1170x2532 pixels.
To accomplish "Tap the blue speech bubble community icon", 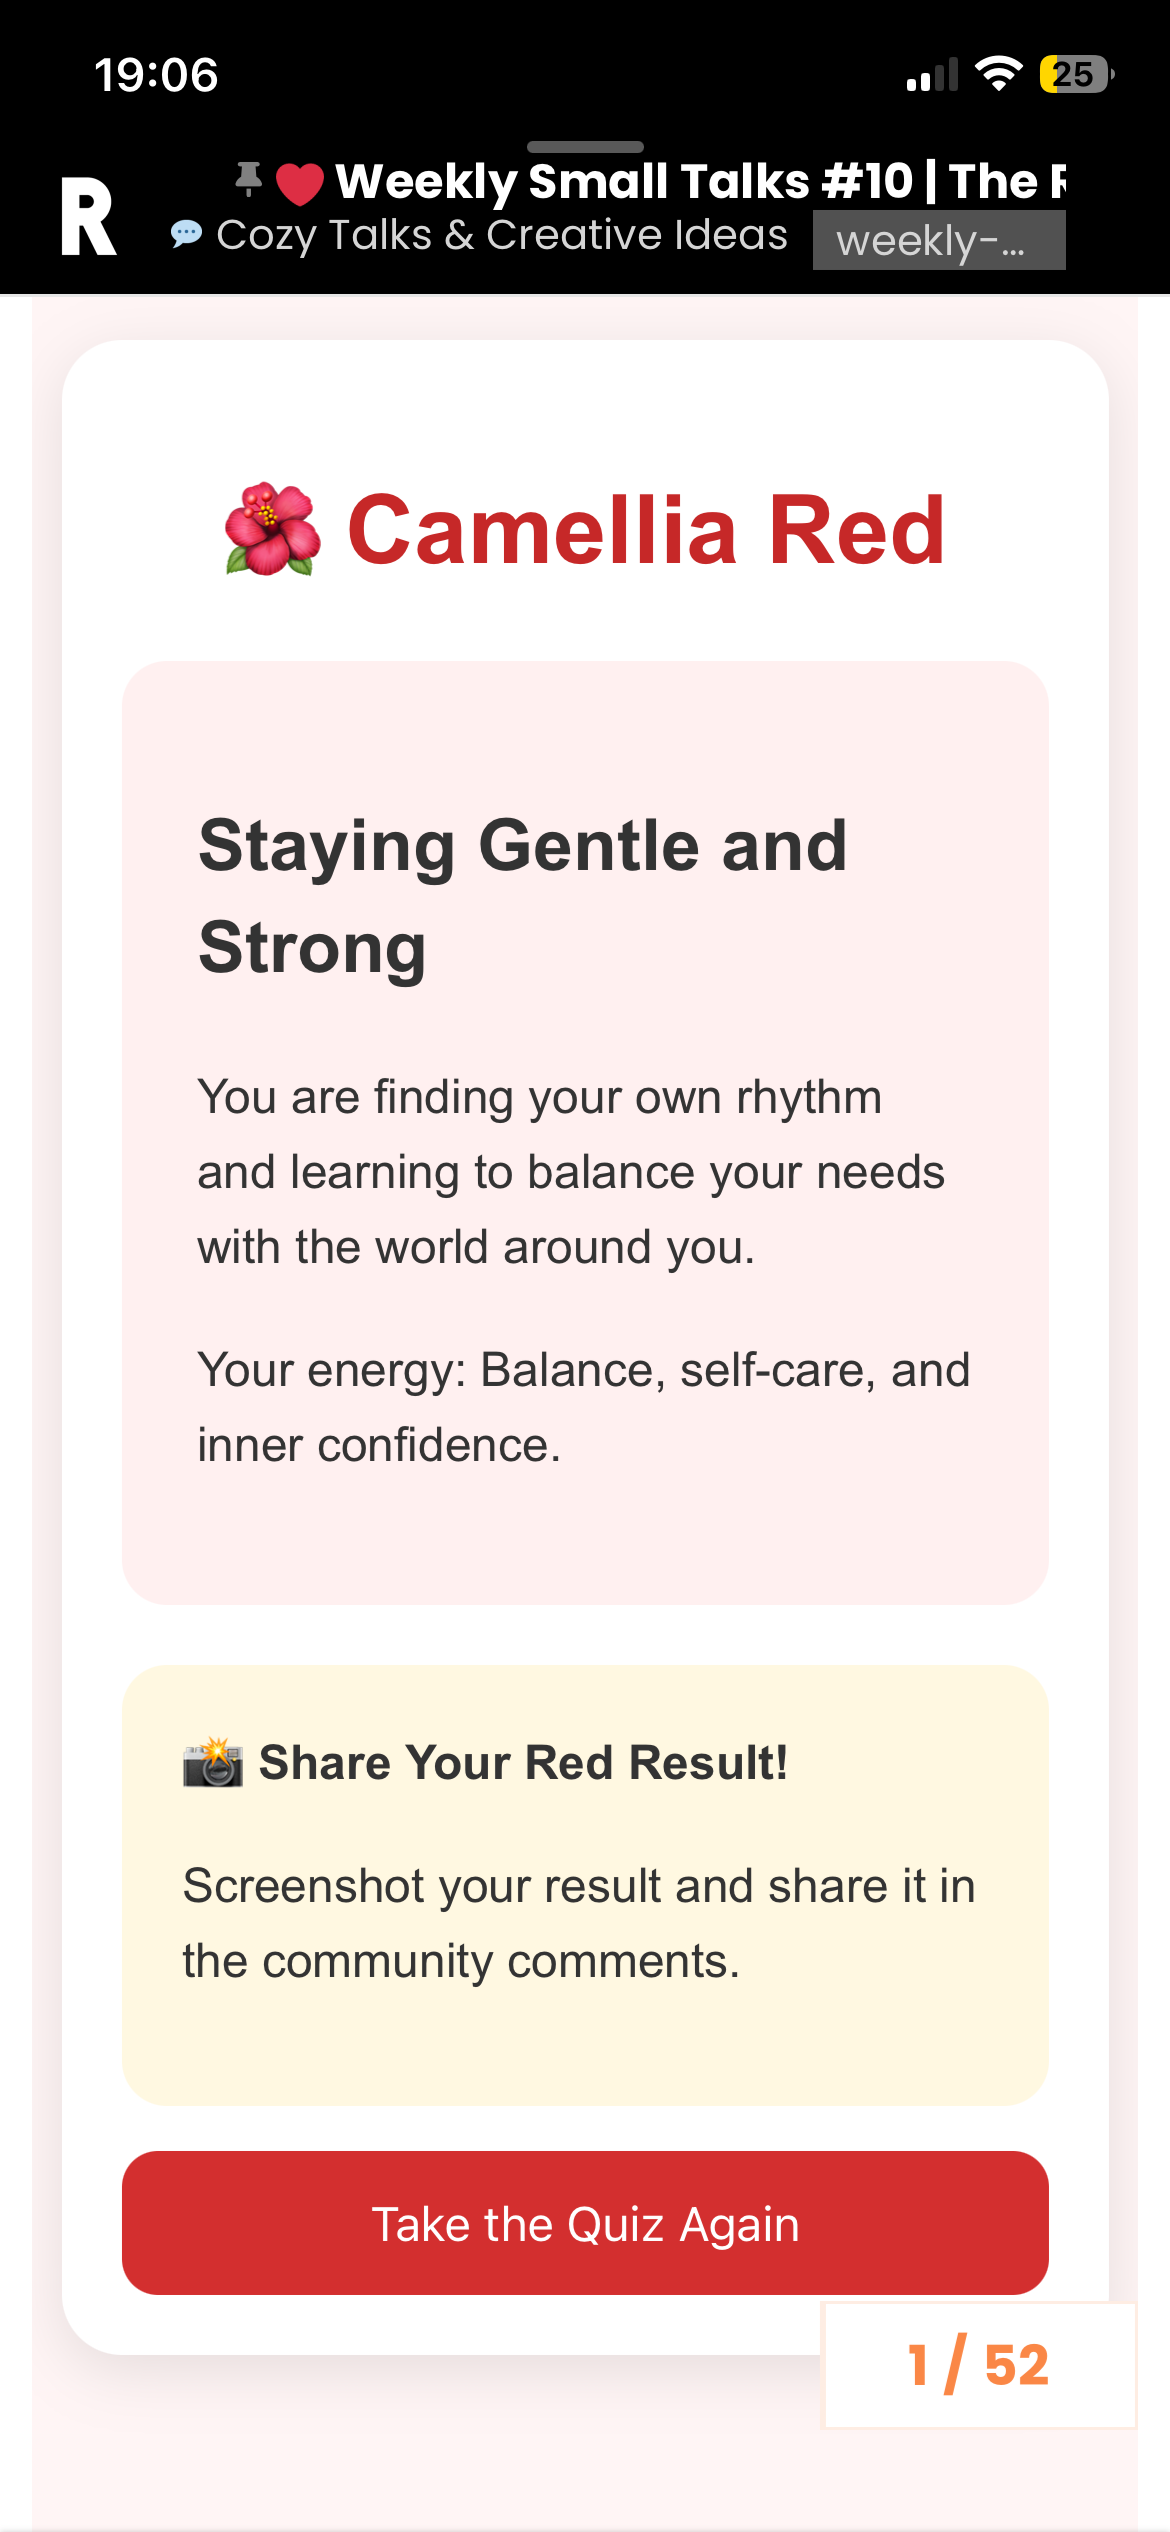I will (x=186, y=234).
